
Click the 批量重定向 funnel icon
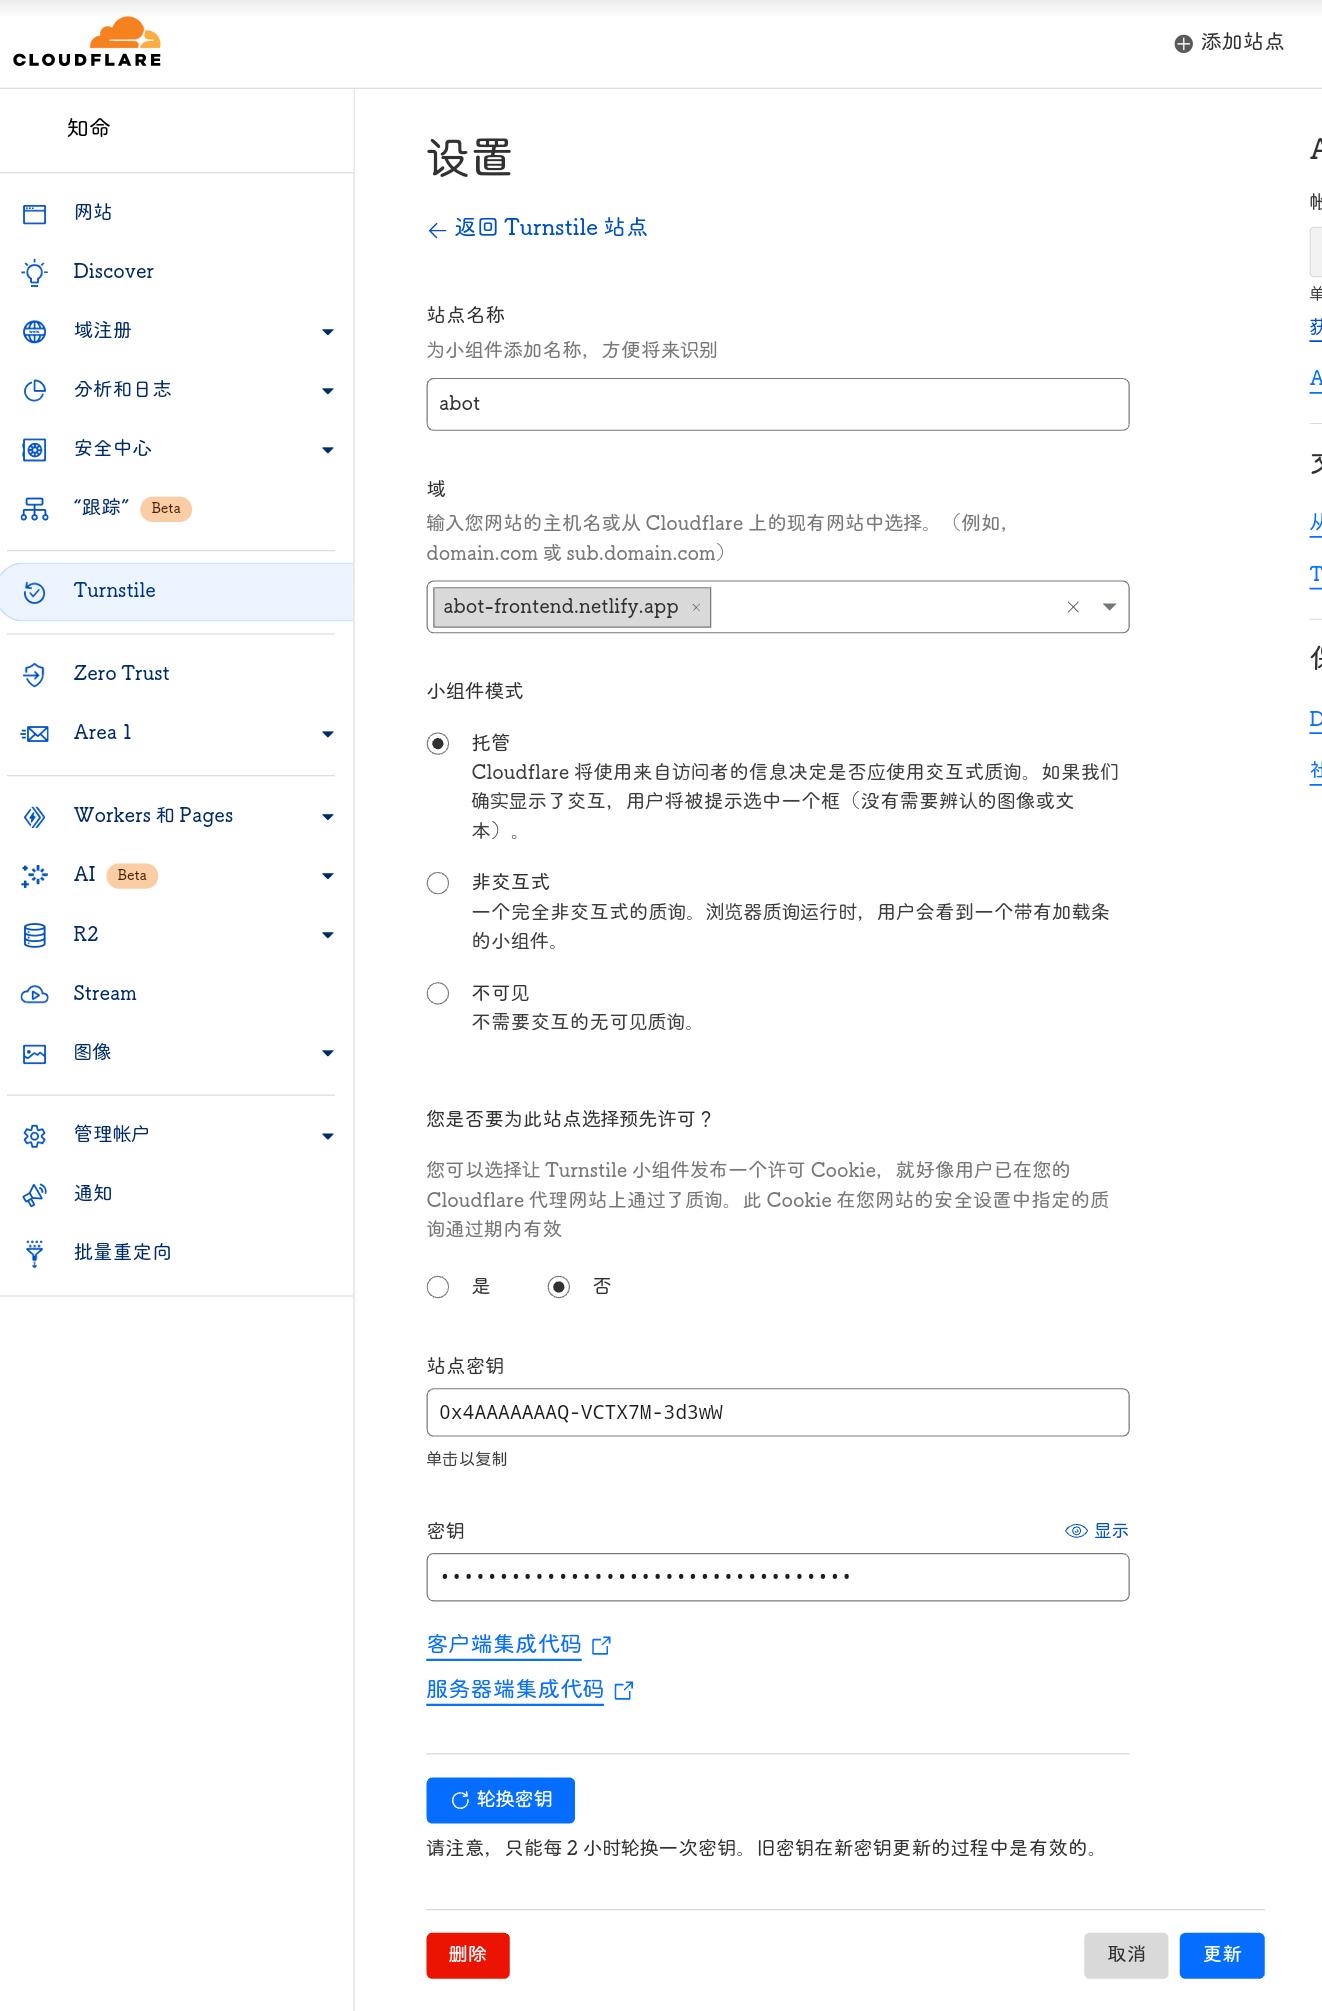point(35,1253)
